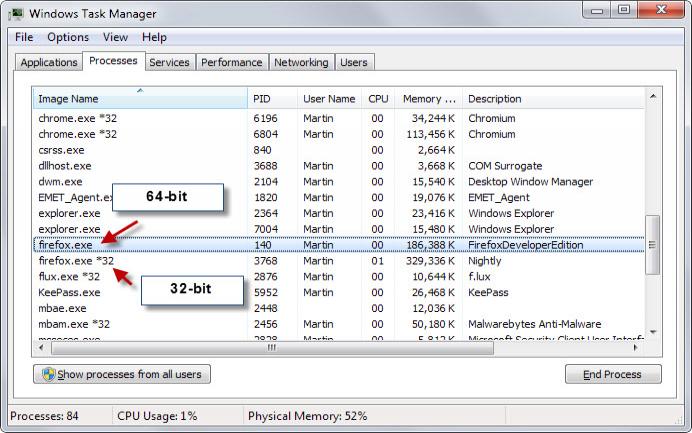Click the f.lux description cell
Screen dimensions: 692x433
pos(479,277)
